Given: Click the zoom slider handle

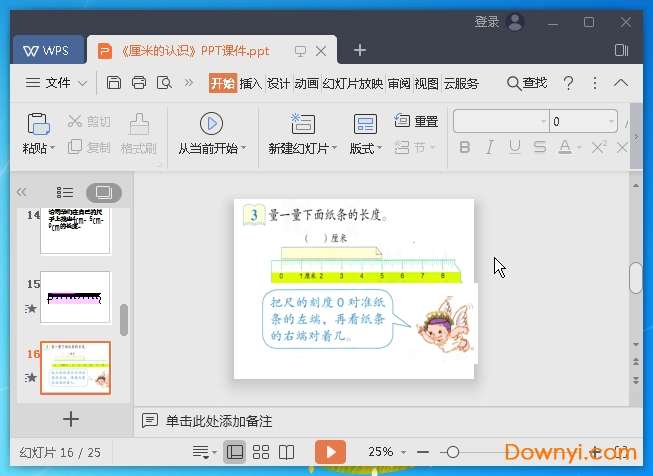Looking at the screenshot, I should click(x=453, y=452).
